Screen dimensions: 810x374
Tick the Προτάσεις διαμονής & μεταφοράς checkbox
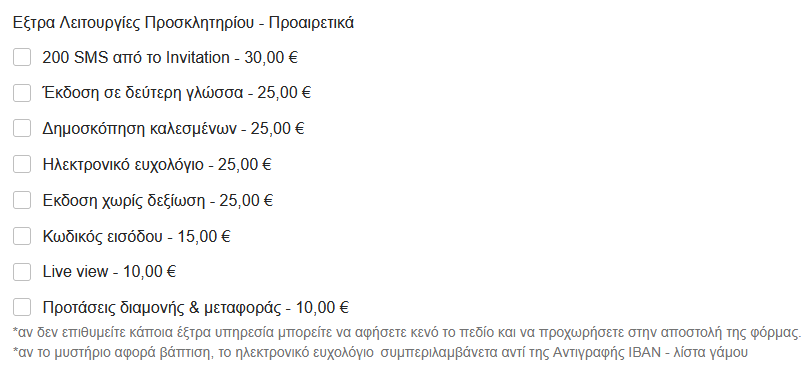22,307
